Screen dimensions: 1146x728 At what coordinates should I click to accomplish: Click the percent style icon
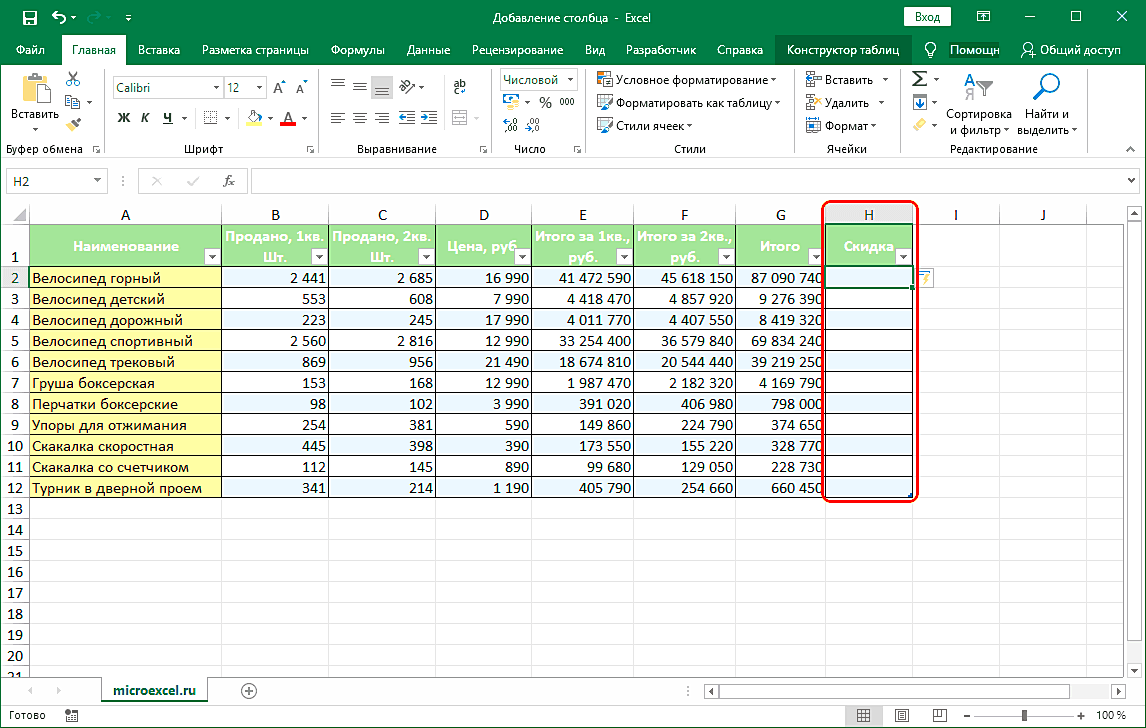(545, 102)
